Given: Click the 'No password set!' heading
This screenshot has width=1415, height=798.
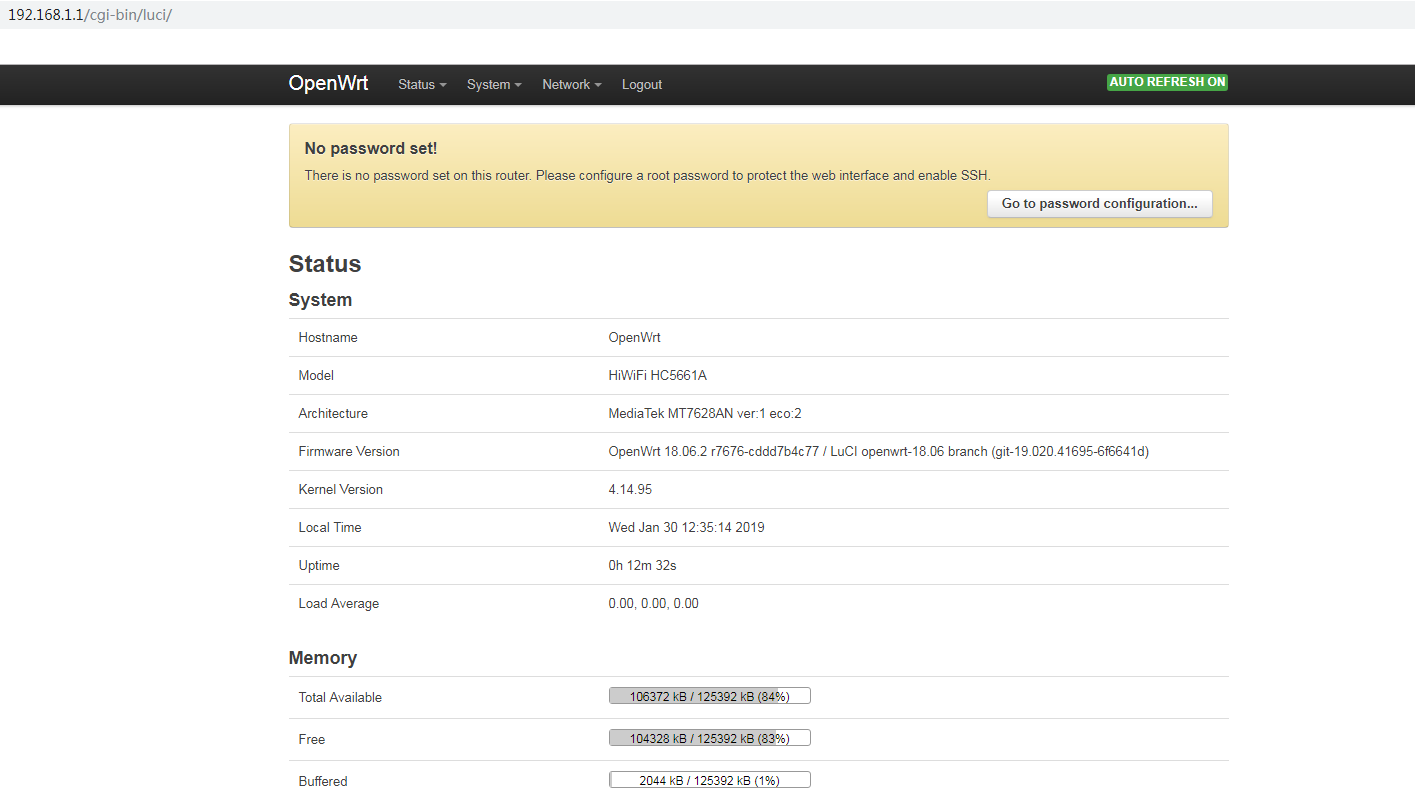Looking at the screenshot, I should pyautogui.click(x=371, y=149).
